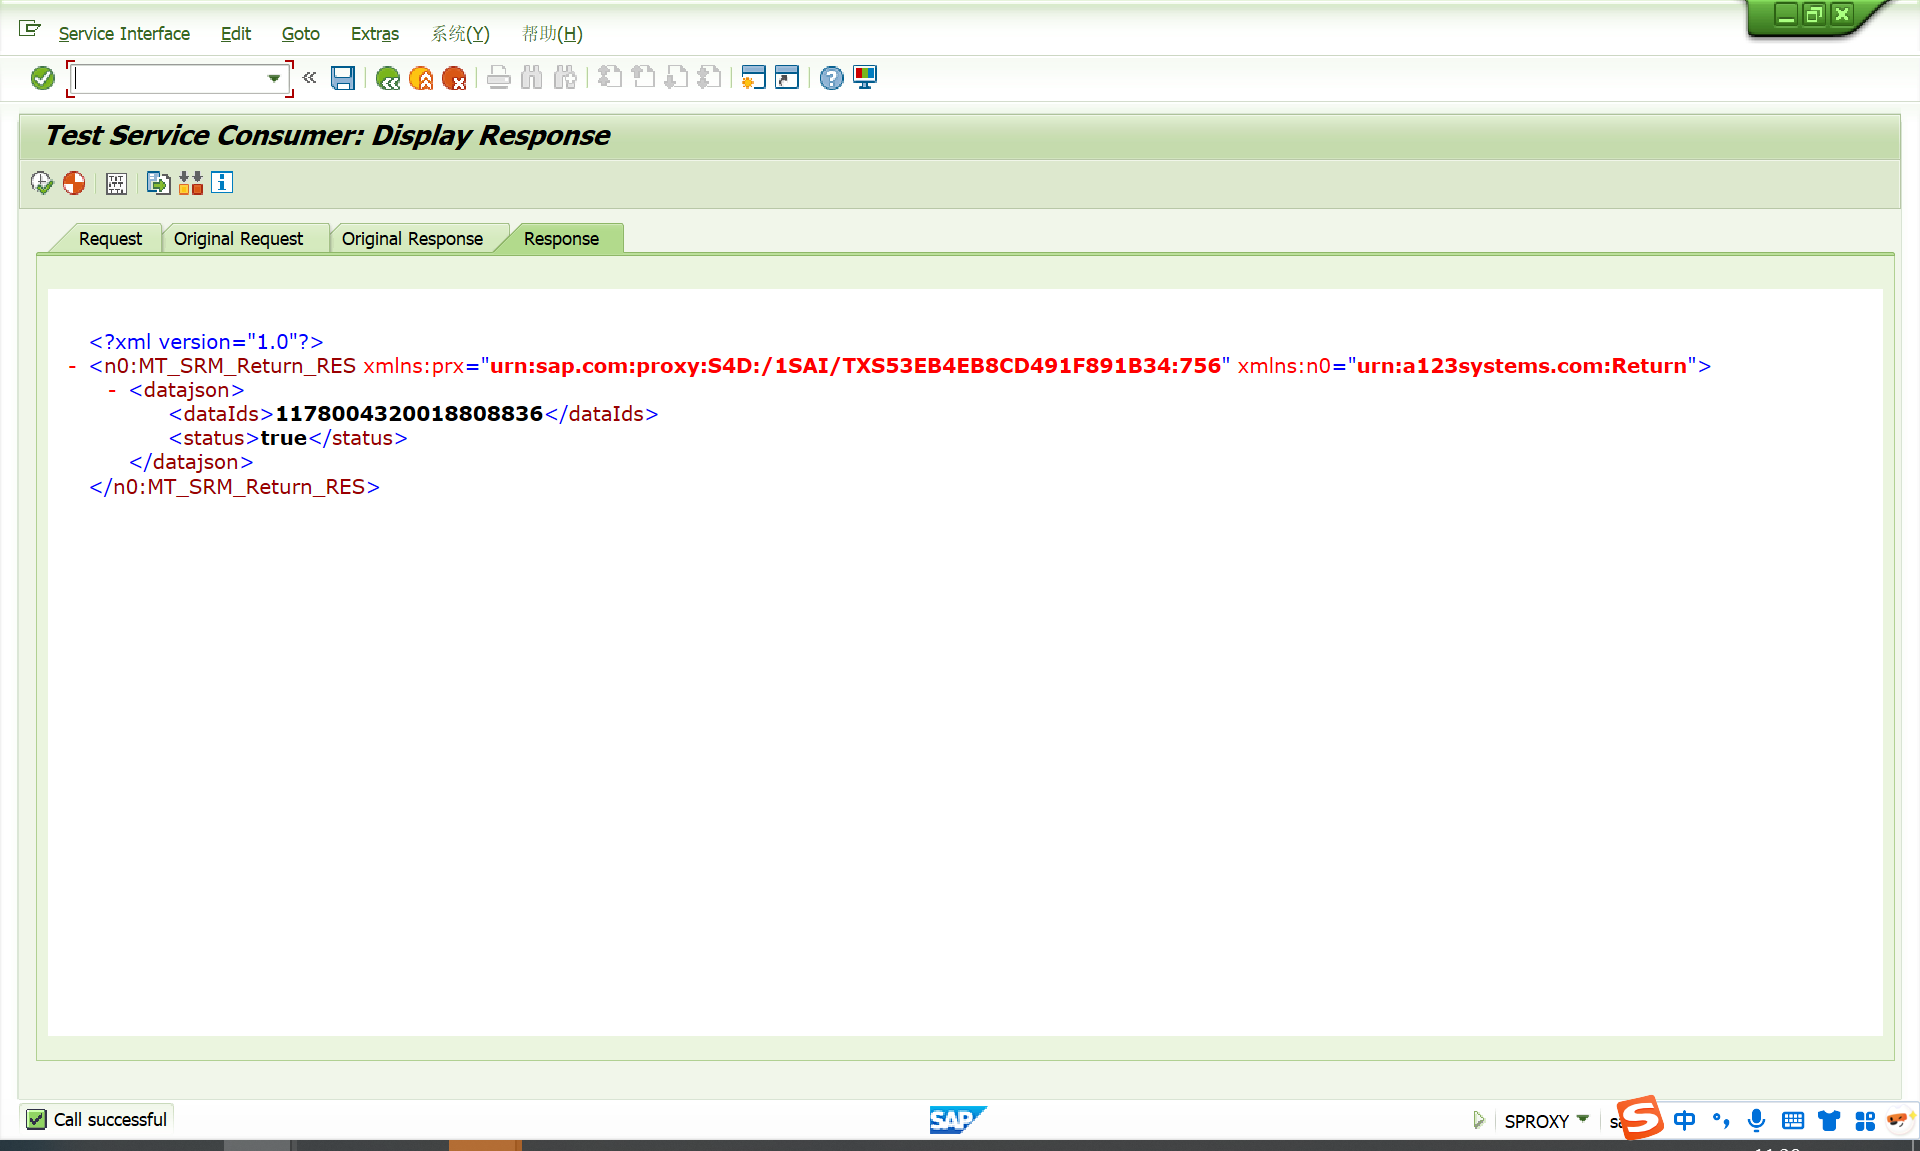Switch to the Original Response tab
The width and height of the screenshot is (1920, 1151).
pos(412,239)
